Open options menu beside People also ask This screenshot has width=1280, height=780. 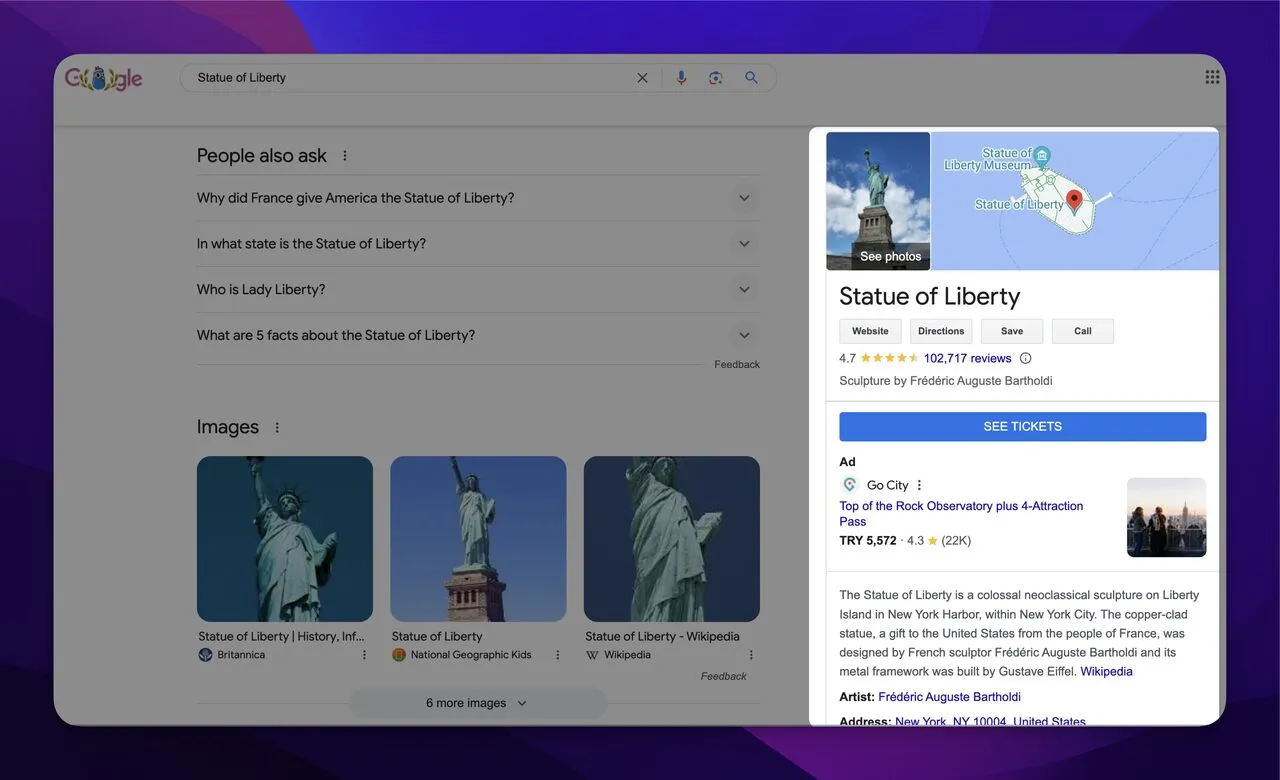point(345,156)
